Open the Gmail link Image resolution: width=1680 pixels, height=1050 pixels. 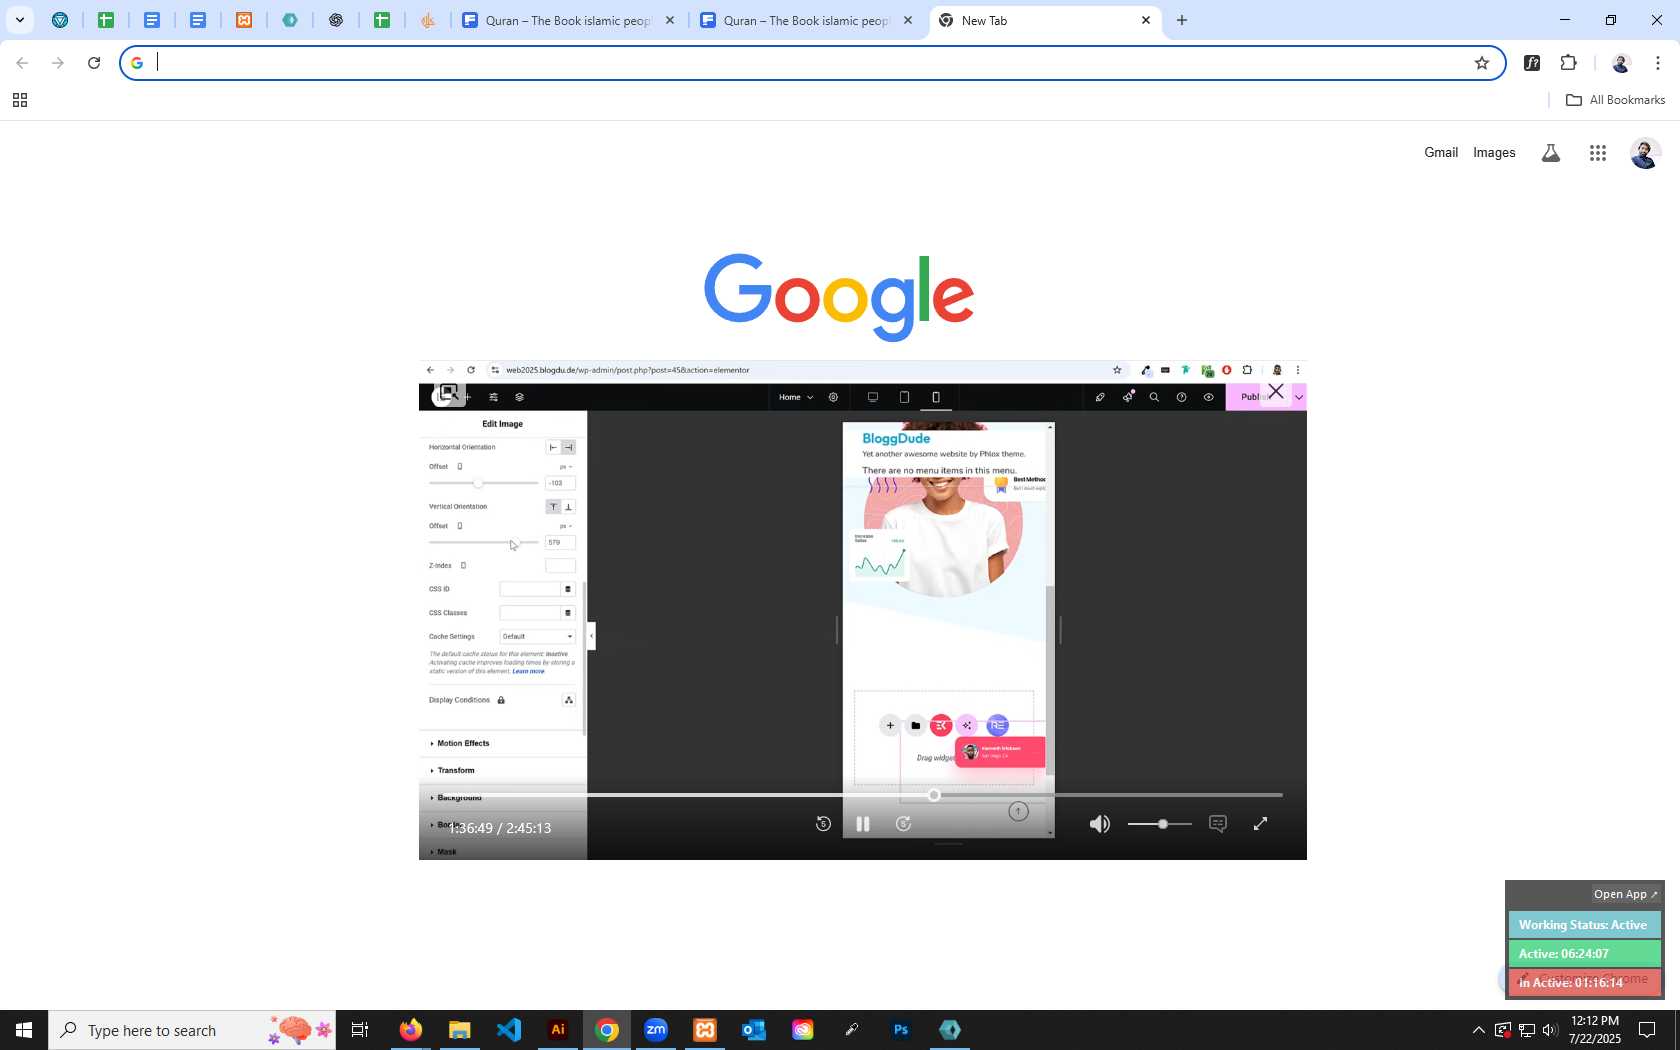(1441, 153)
